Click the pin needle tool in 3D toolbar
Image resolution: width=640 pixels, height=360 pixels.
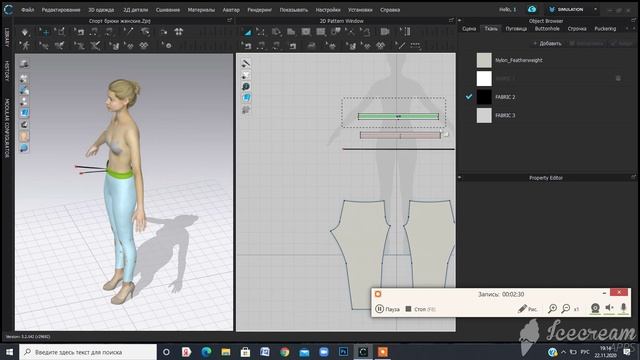point(129,32)
